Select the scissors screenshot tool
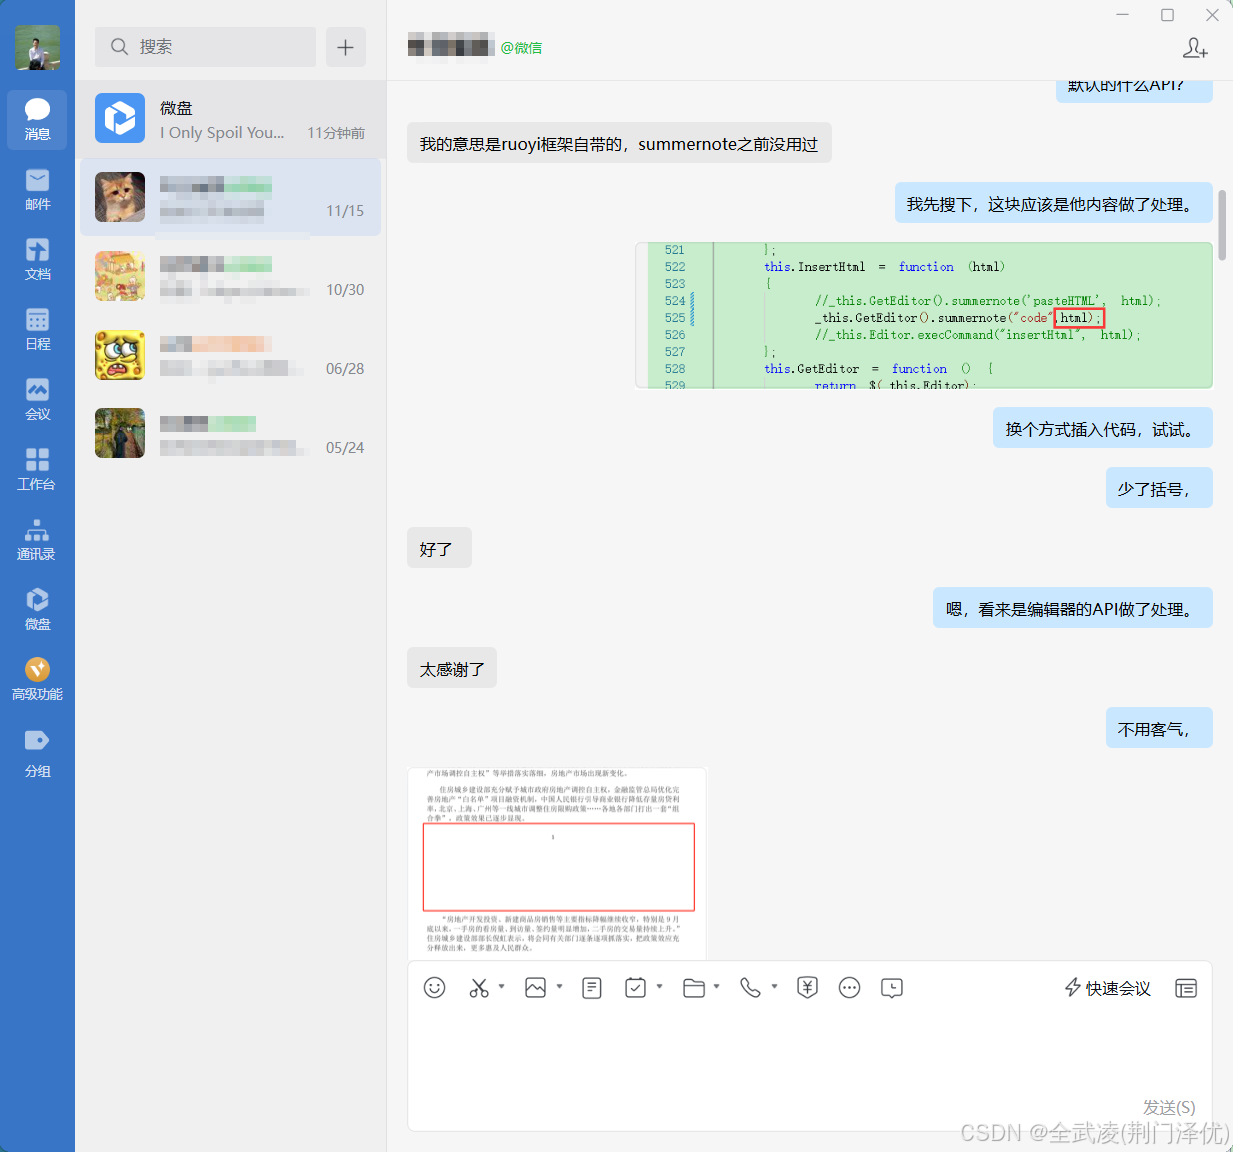The image size is (1233, 1152). (479, 988)
